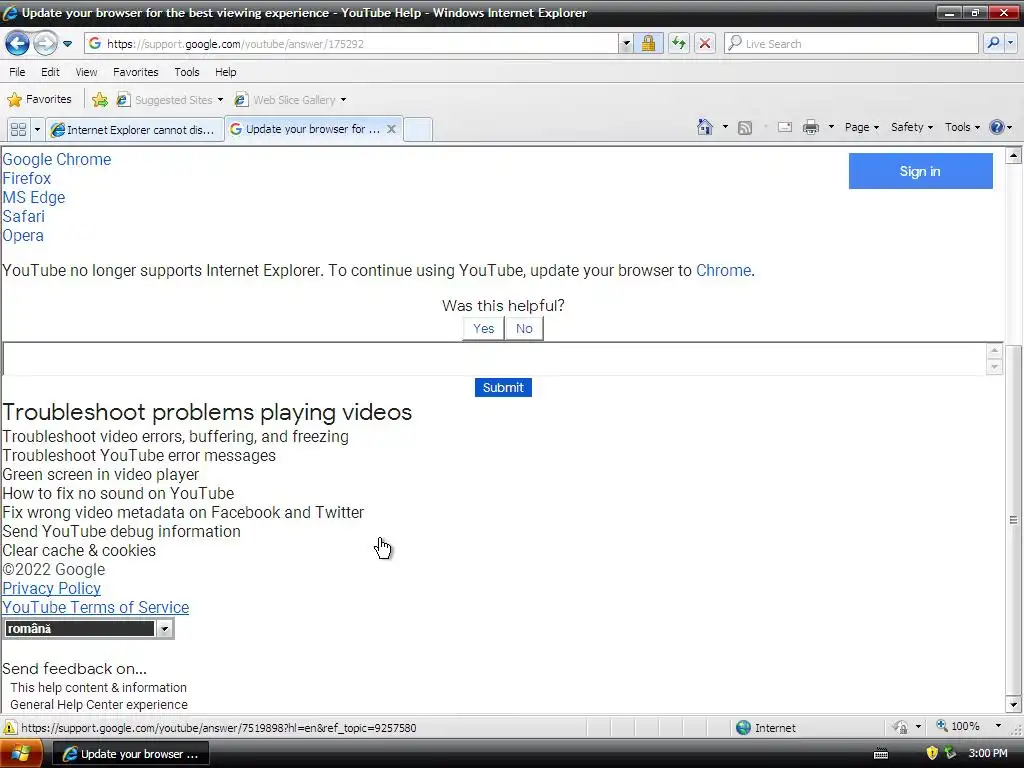Select 'General Help Center experience' feedback option
This screenshot has width=1024, height=768.
pyautogui.click(x=99, y=704)
